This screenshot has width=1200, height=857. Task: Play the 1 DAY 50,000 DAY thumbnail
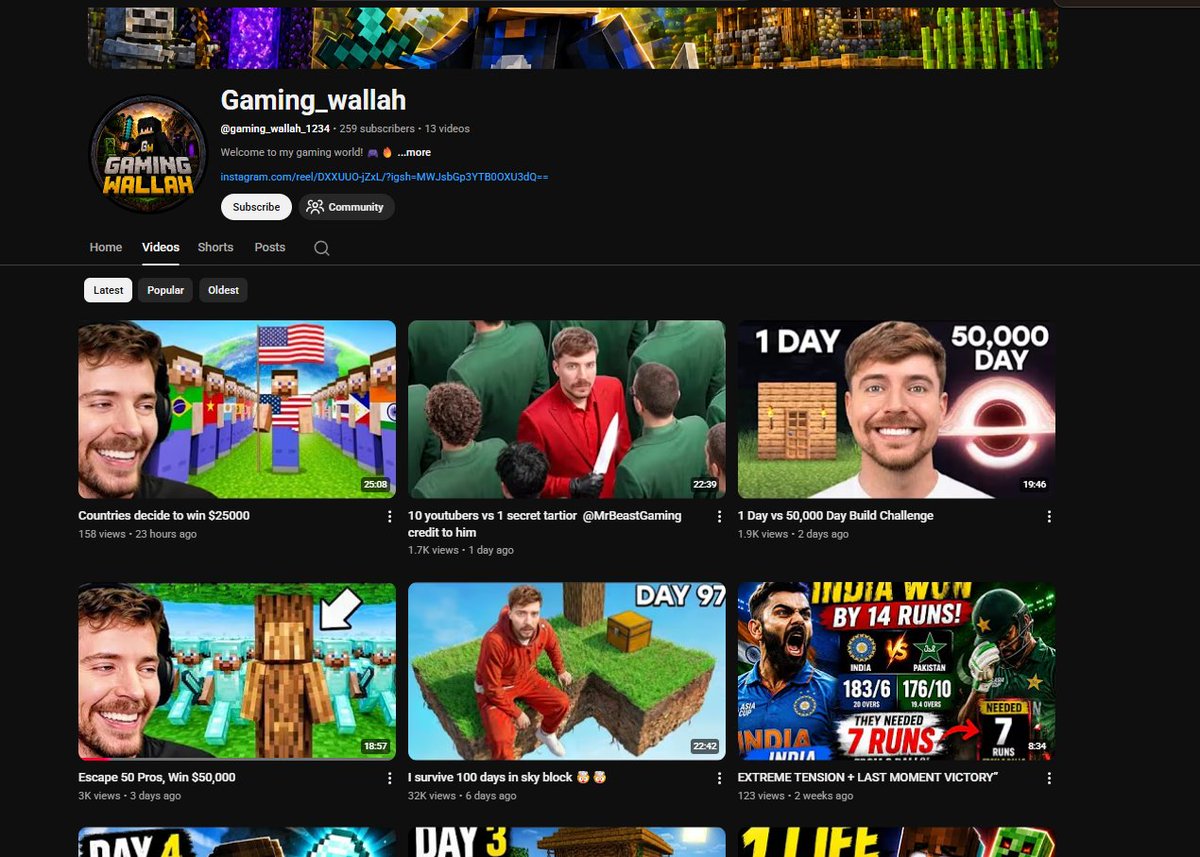click(897, 409)
